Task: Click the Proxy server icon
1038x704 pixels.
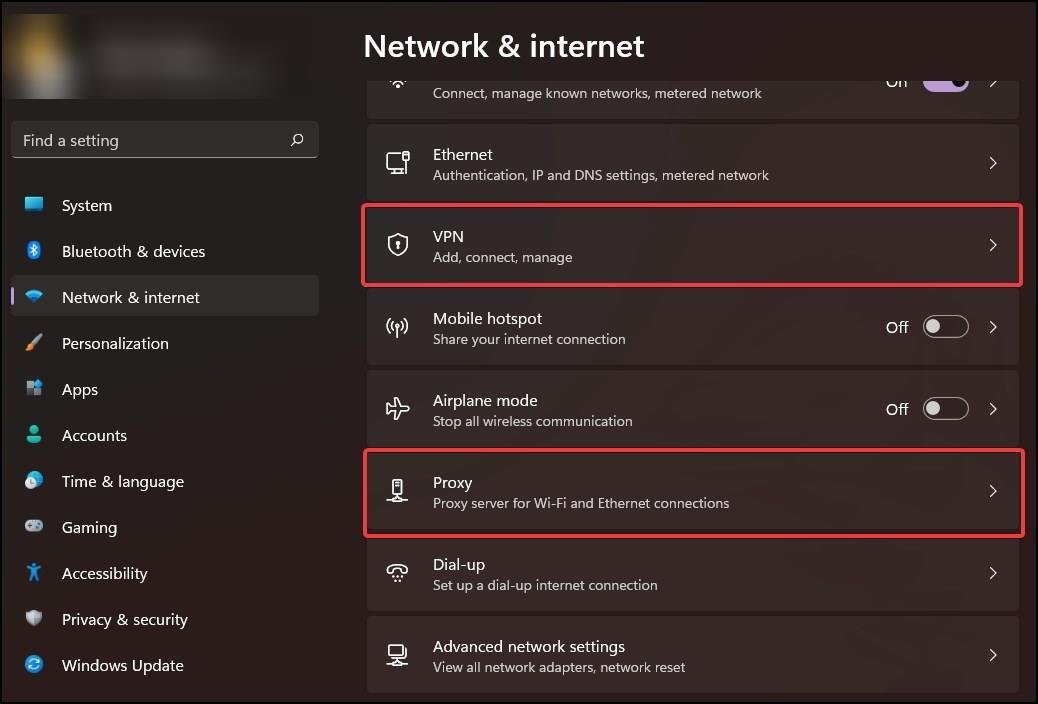Action: pos(397,491)
